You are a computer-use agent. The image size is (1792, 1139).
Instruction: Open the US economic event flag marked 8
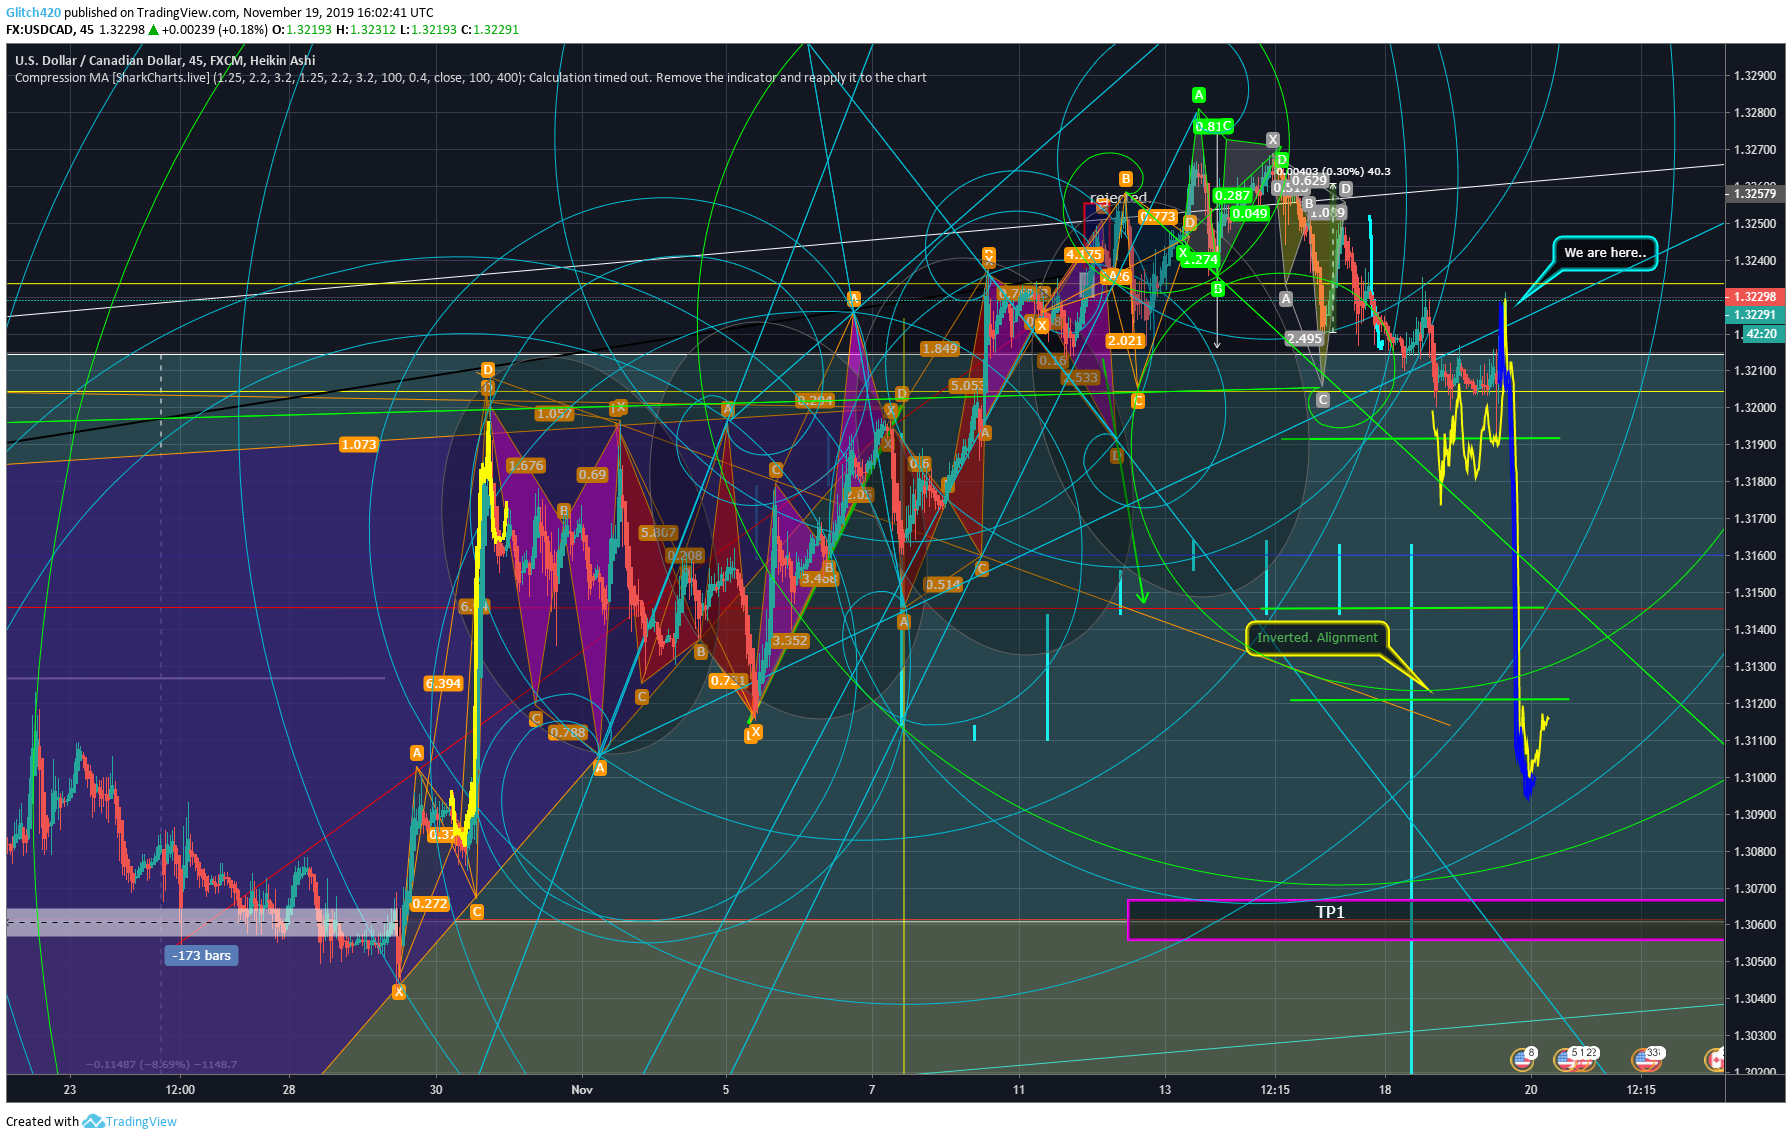coord(1523,1058)
